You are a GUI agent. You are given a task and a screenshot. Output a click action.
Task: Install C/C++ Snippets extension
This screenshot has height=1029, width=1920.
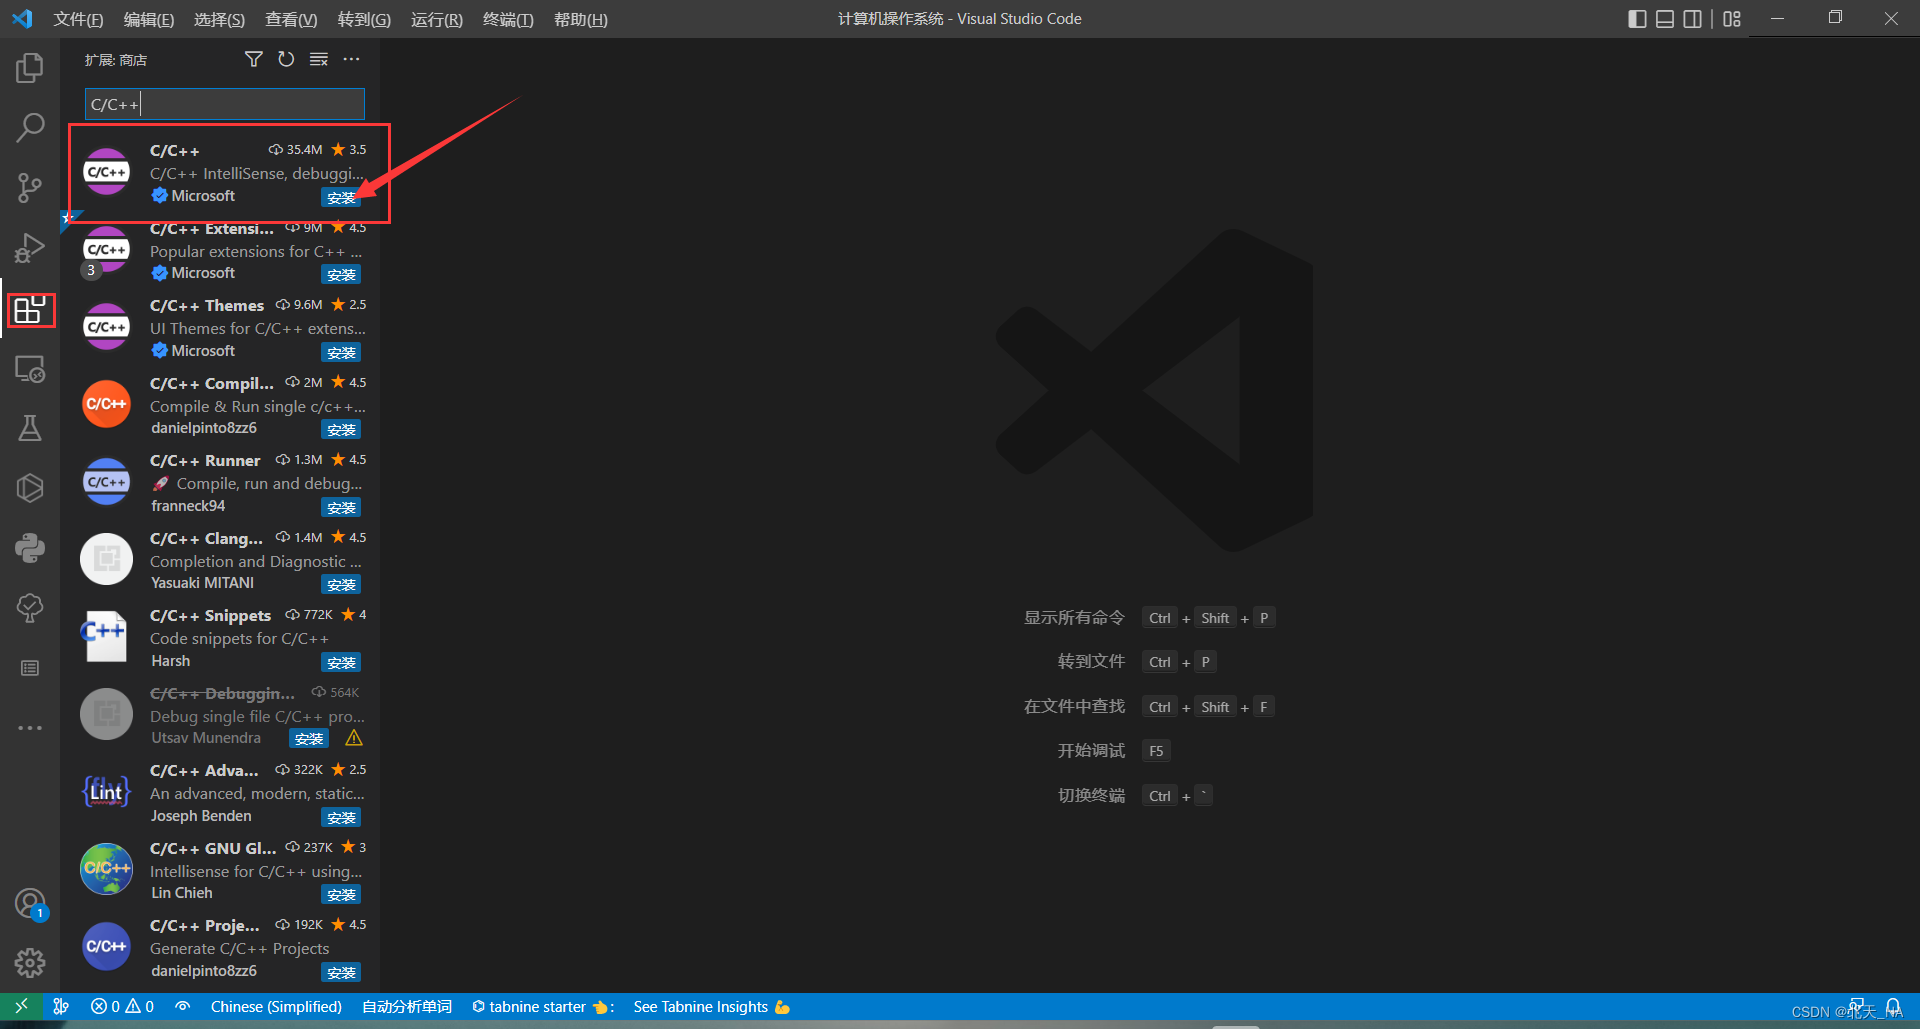click(x=341, y=662)
